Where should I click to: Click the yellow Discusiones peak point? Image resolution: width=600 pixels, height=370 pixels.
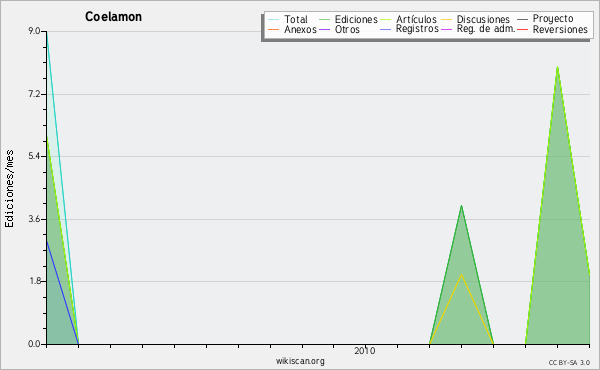461,275
